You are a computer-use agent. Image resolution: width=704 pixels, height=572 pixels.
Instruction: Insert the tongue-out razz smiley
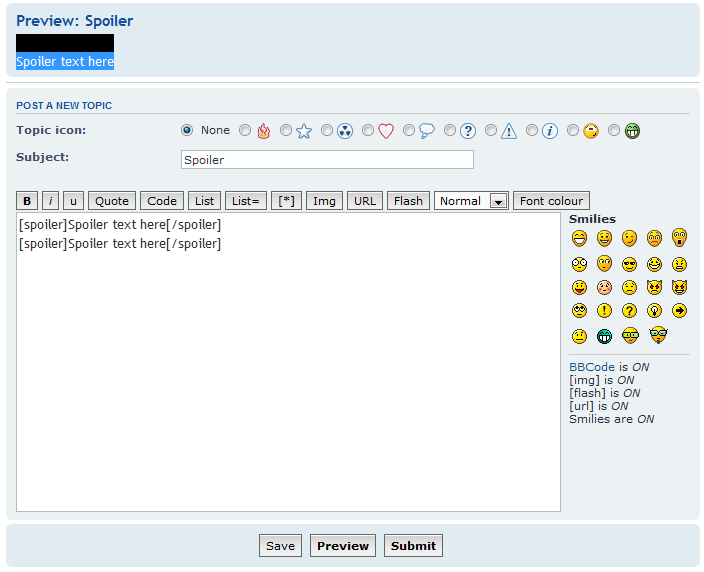click(x=579, y=287)
